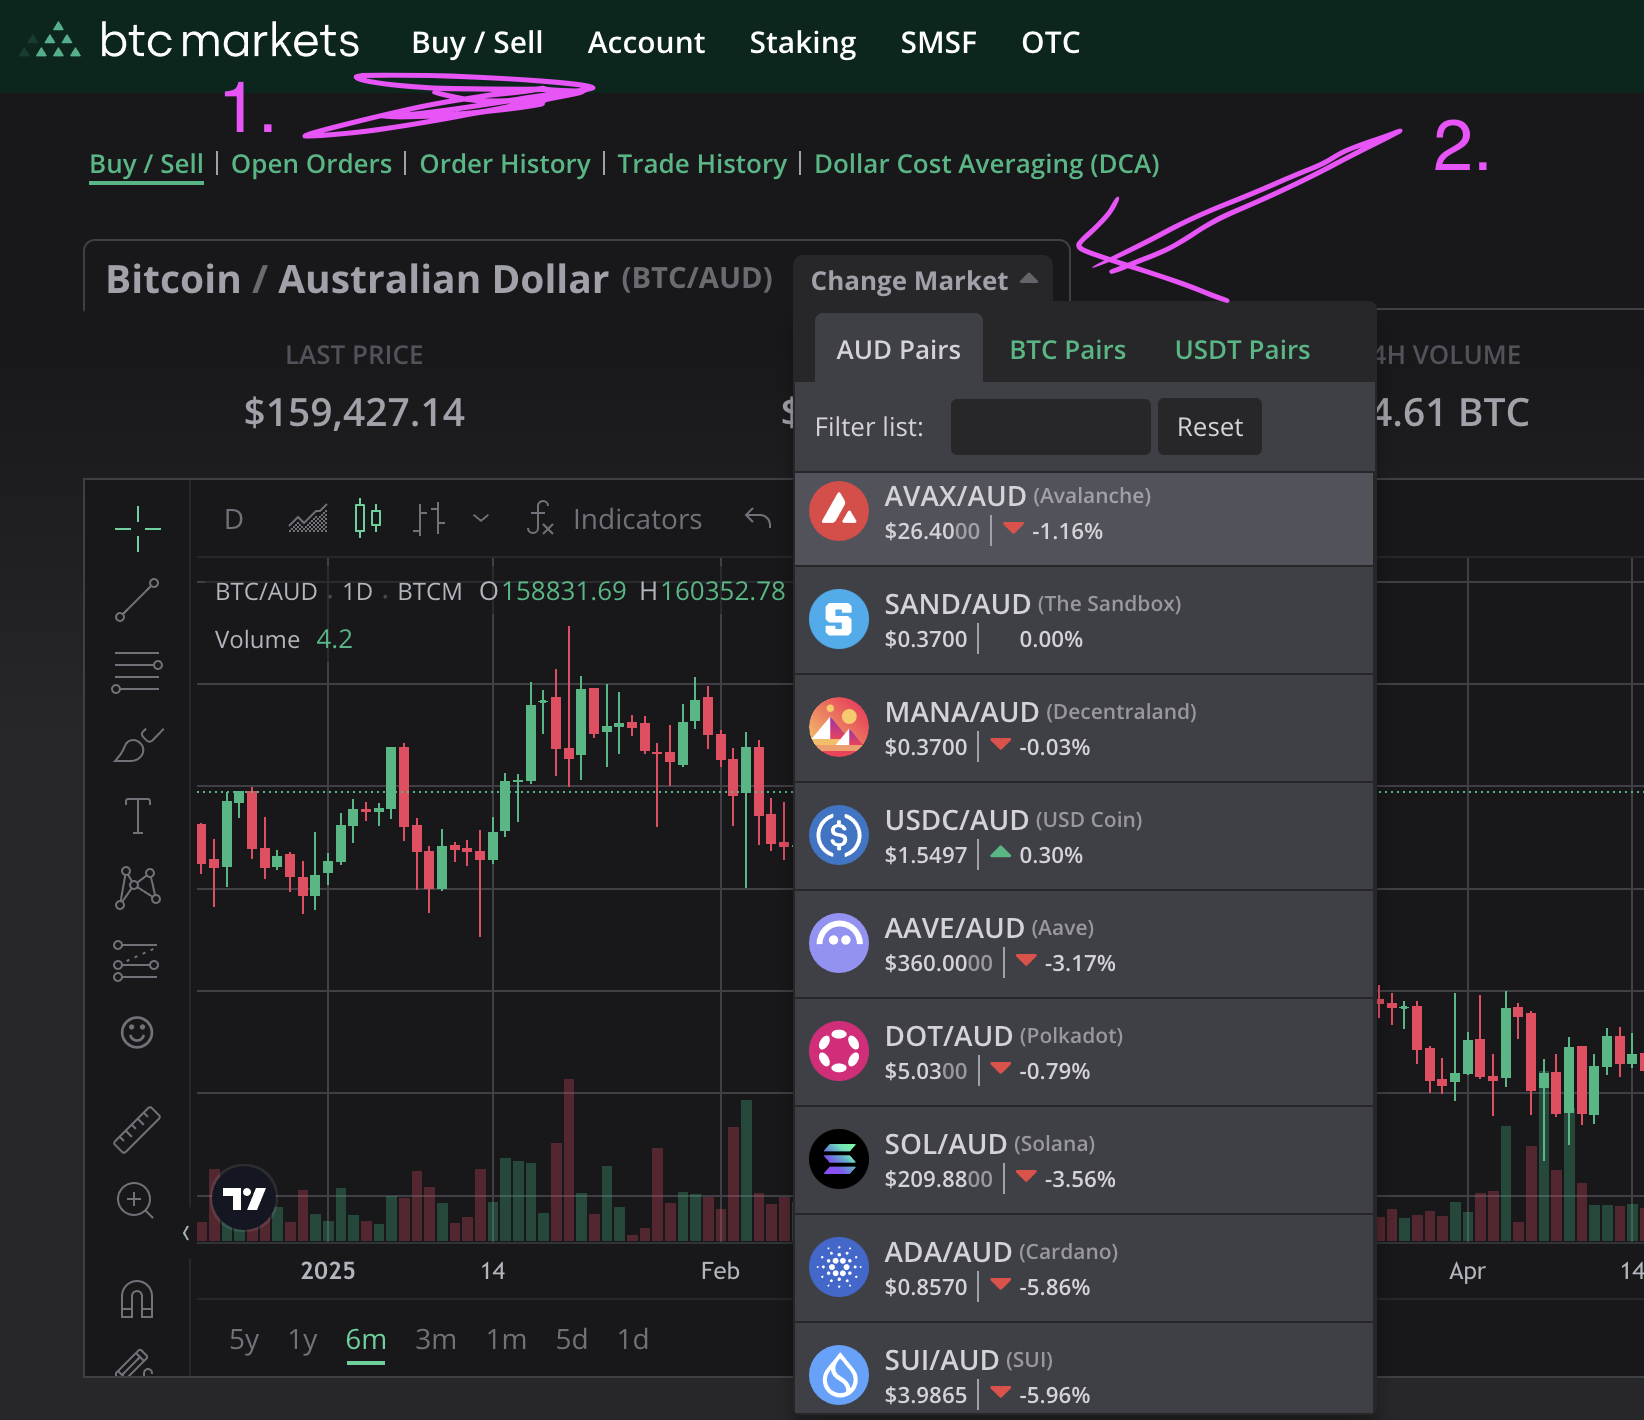Select the trend line drawing tool
This screenshot has height=1420, width=1644.
137,599
